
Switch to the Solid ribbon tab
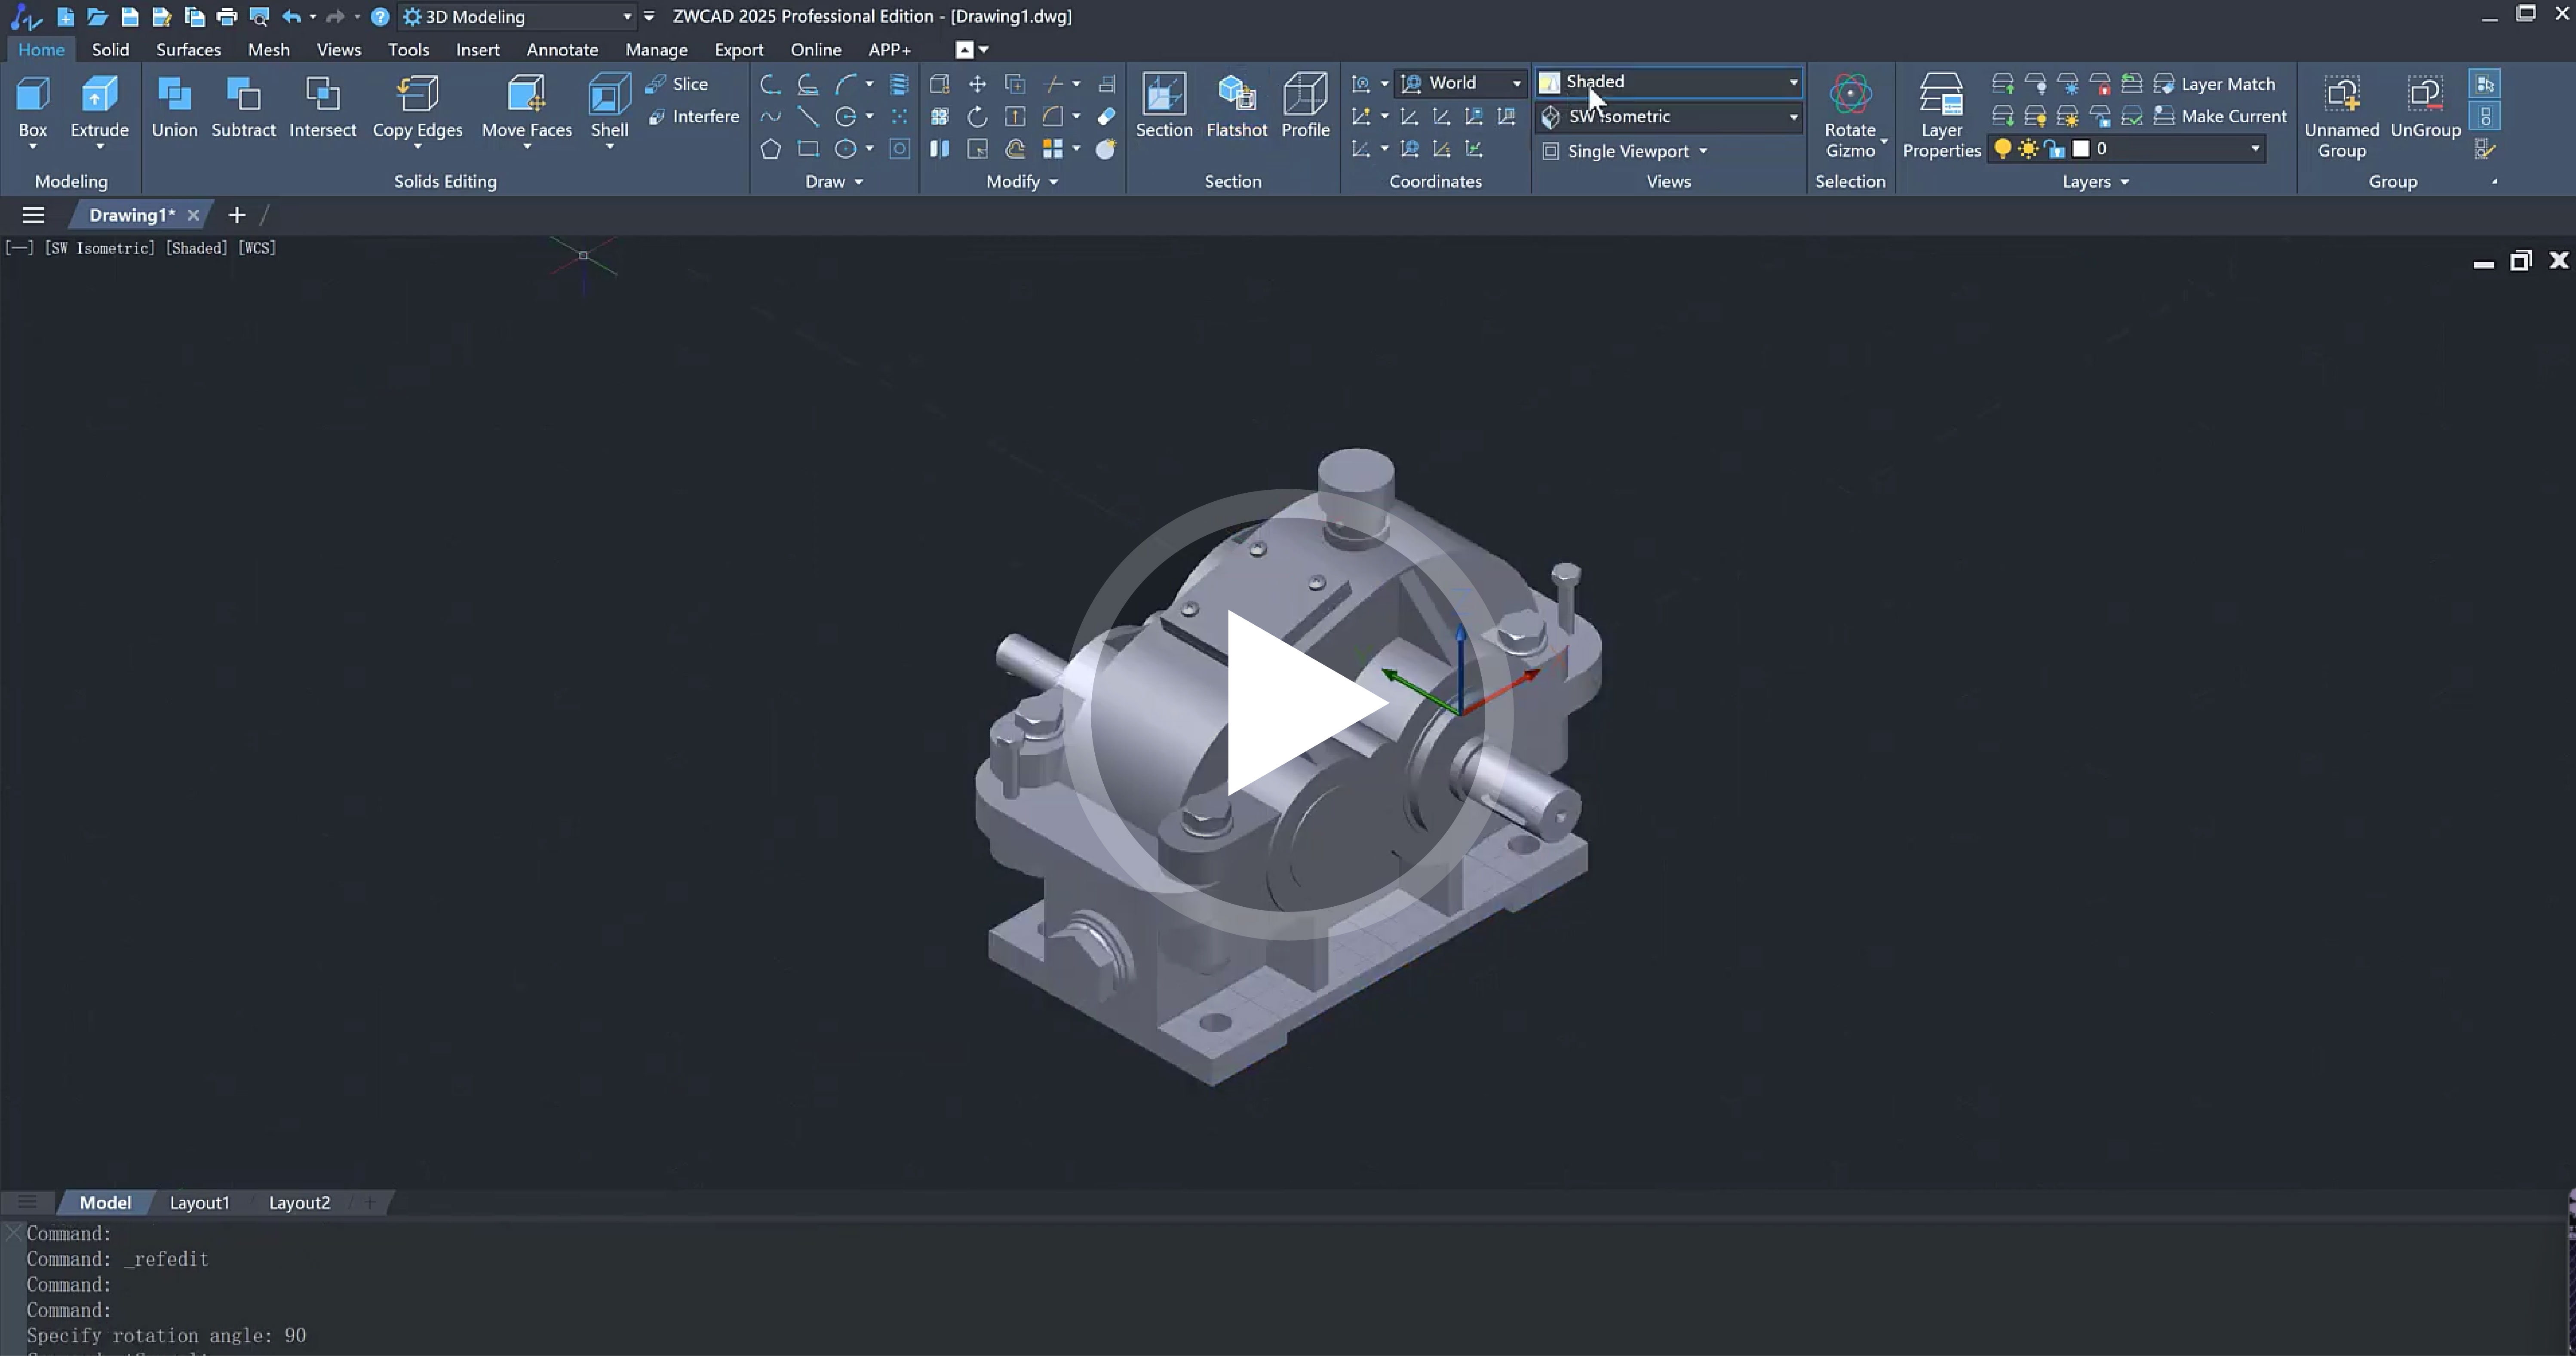coord(110,49)
